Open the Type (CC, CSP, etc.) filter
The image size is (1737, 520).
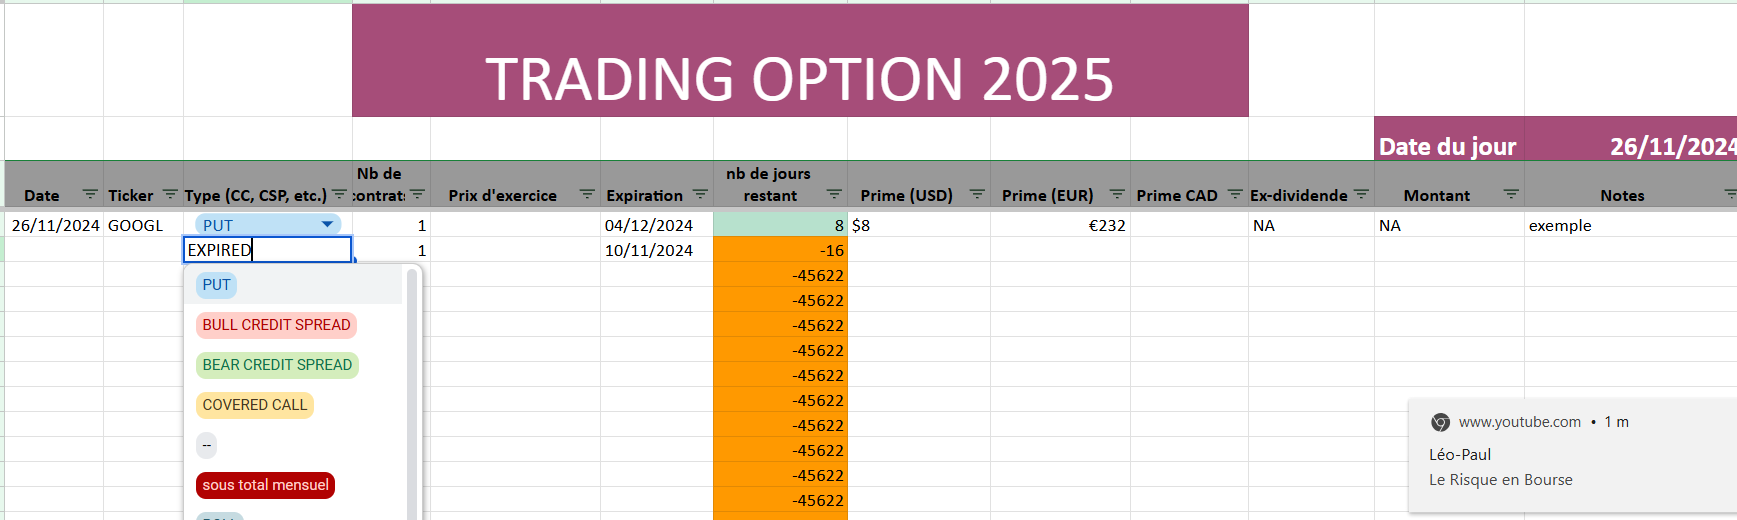tap(339, 194)
